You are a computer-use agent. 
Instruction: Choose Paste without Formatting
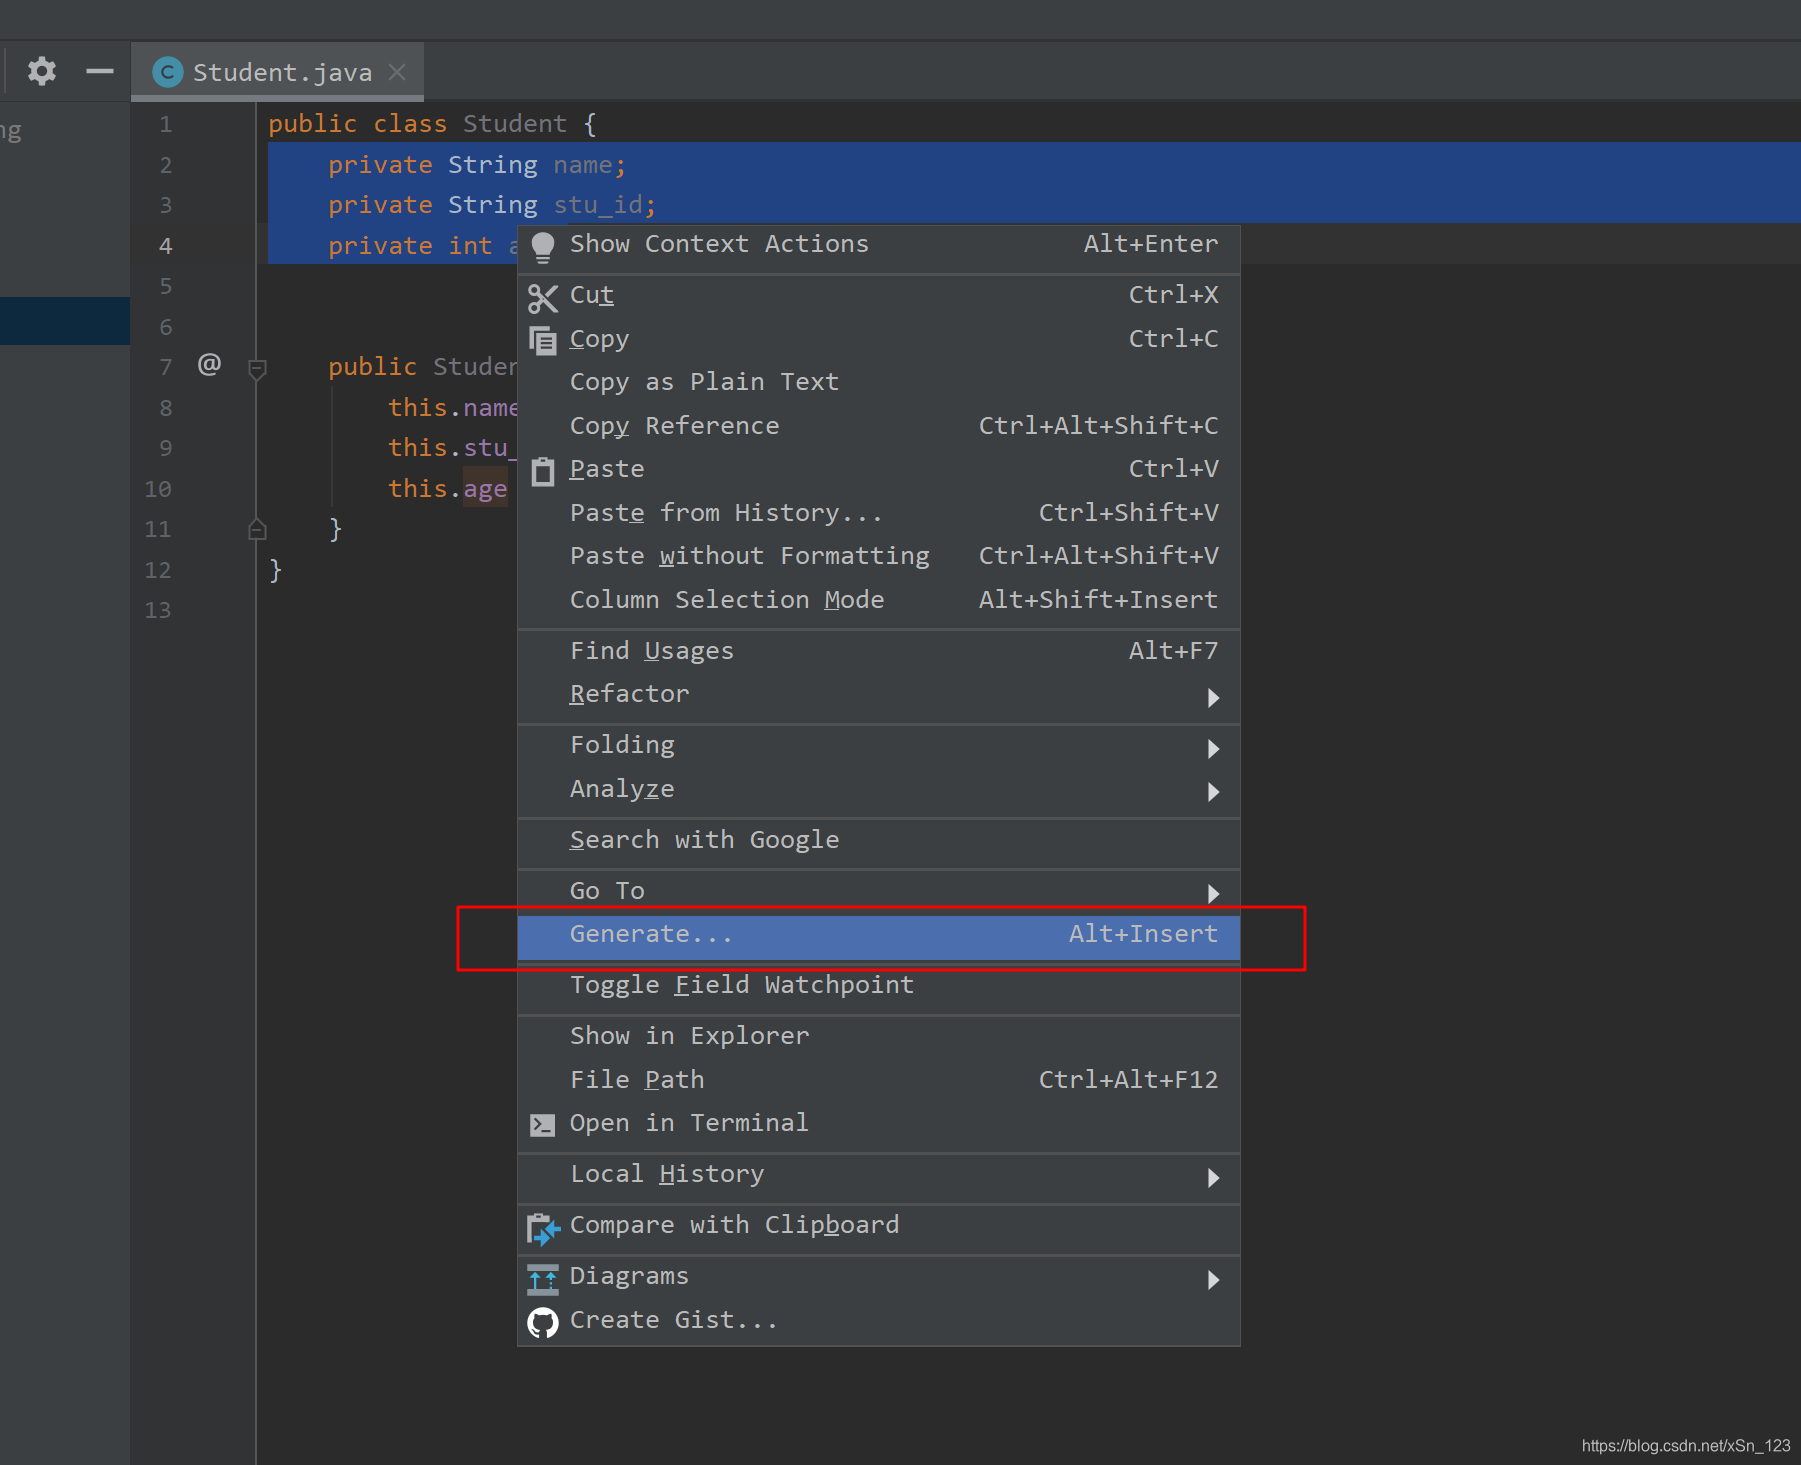[x=879, y=556]
